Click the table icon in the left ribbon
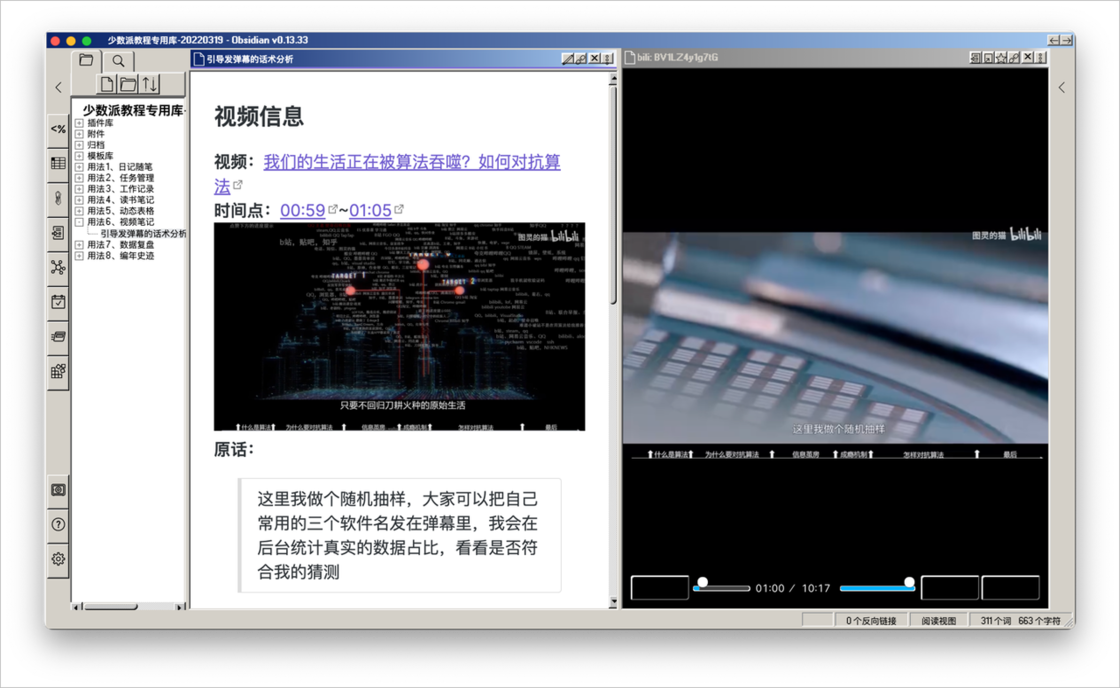1120x688 pixels. pos(58,163)
